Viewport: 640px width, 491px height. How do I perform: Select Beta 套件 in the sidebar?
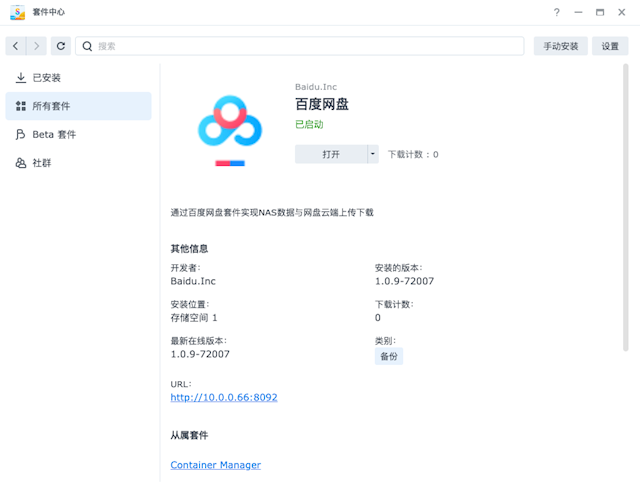[78, 135]
